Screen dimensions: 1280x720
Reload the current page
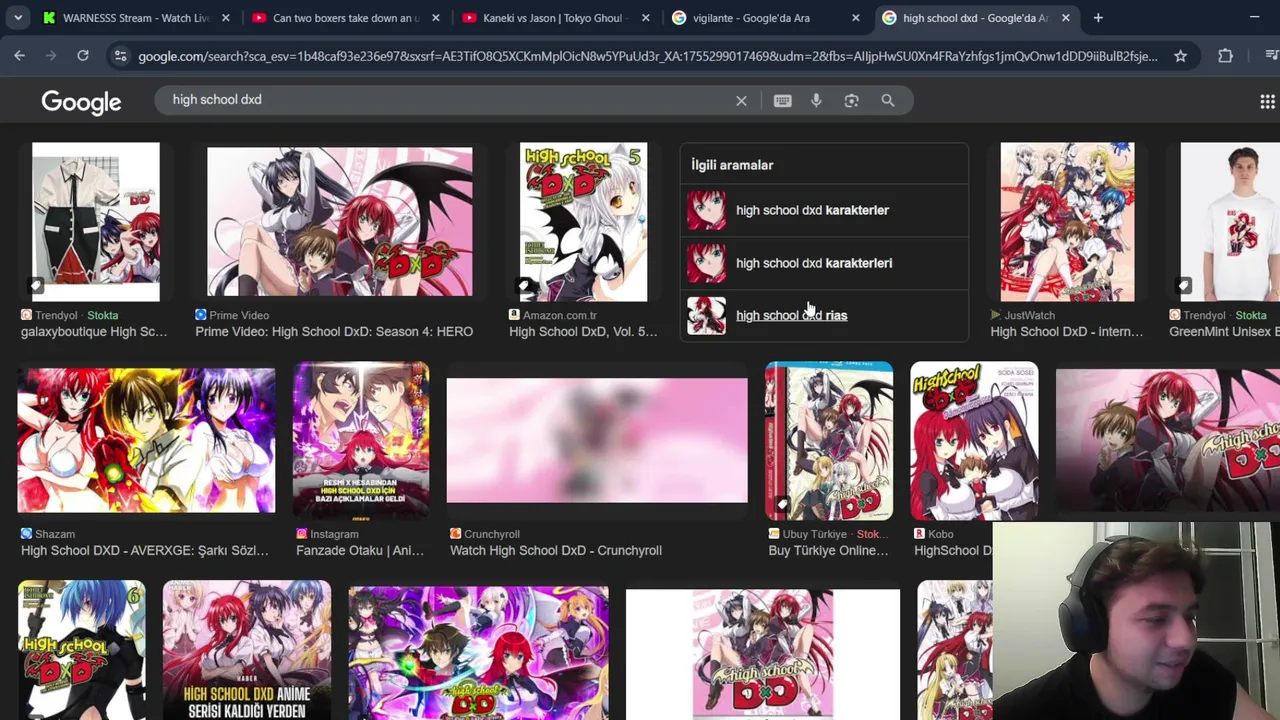(83, 56)
